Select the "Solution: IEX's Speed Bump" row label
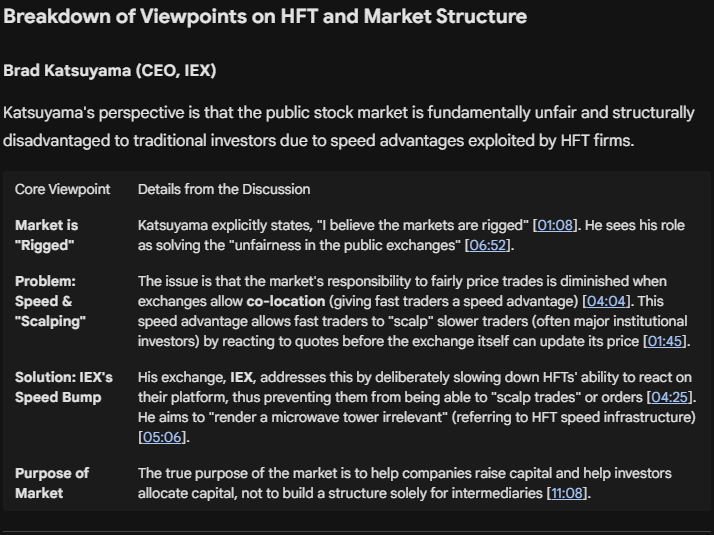The width and height of the screenshot is (714, 535). pos(64,387)
